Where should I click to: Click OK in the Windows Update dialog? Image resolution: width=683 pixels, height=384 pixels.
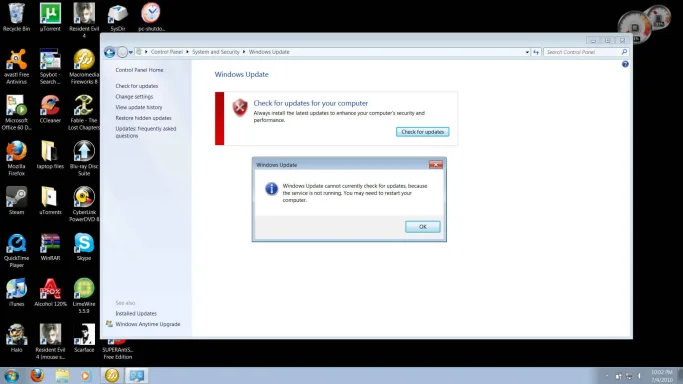(423, 226)
